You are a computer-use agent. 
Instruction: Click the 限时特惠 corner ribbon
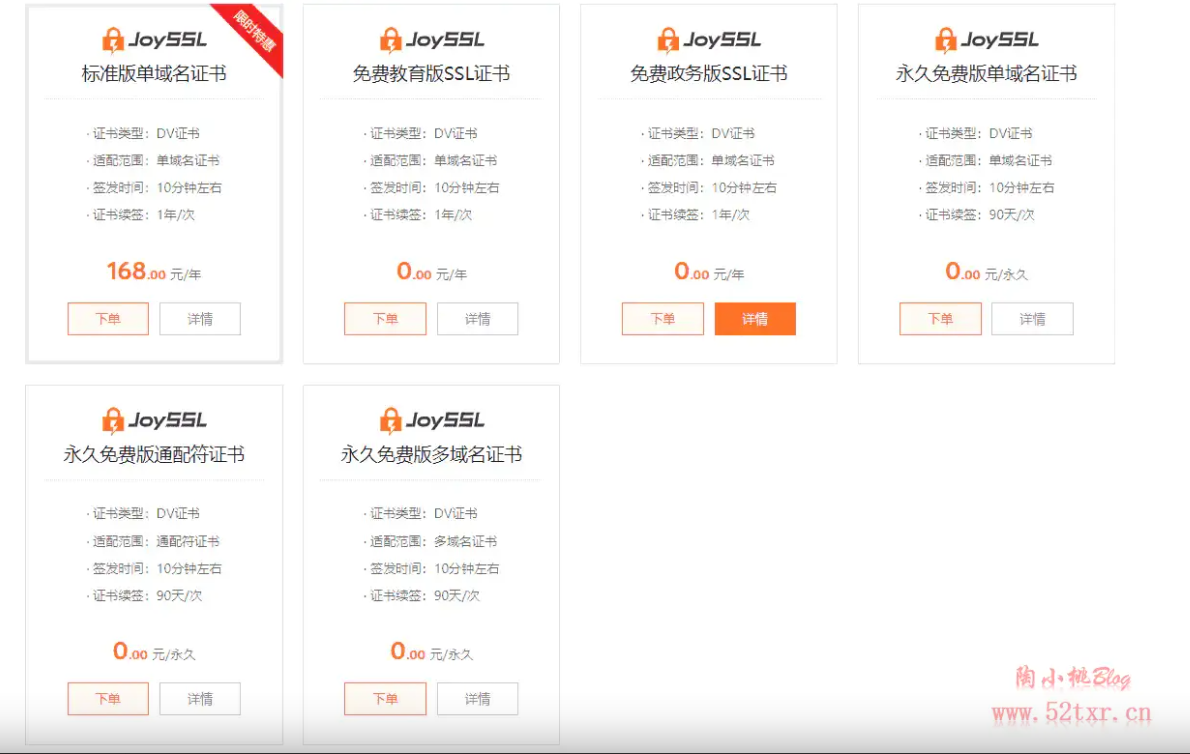(255, 32)
